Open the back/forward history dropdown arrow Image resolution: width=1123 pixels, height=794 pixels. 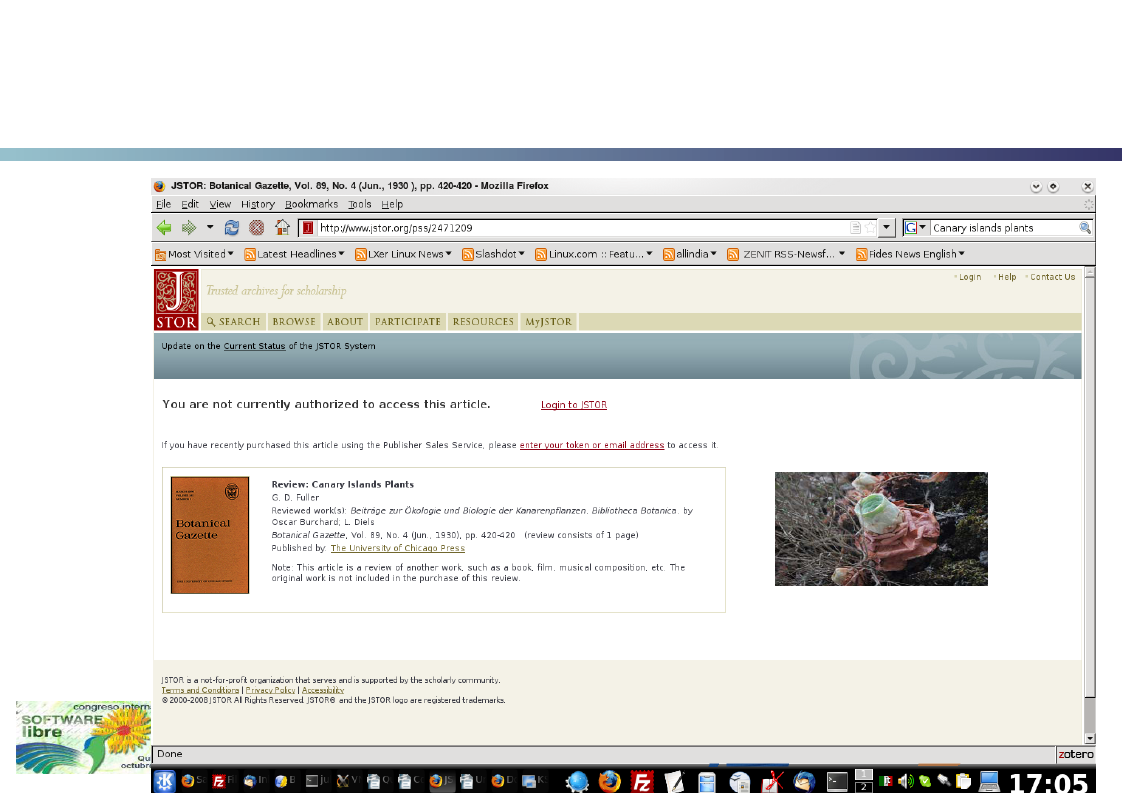click(x=210, y=228)
